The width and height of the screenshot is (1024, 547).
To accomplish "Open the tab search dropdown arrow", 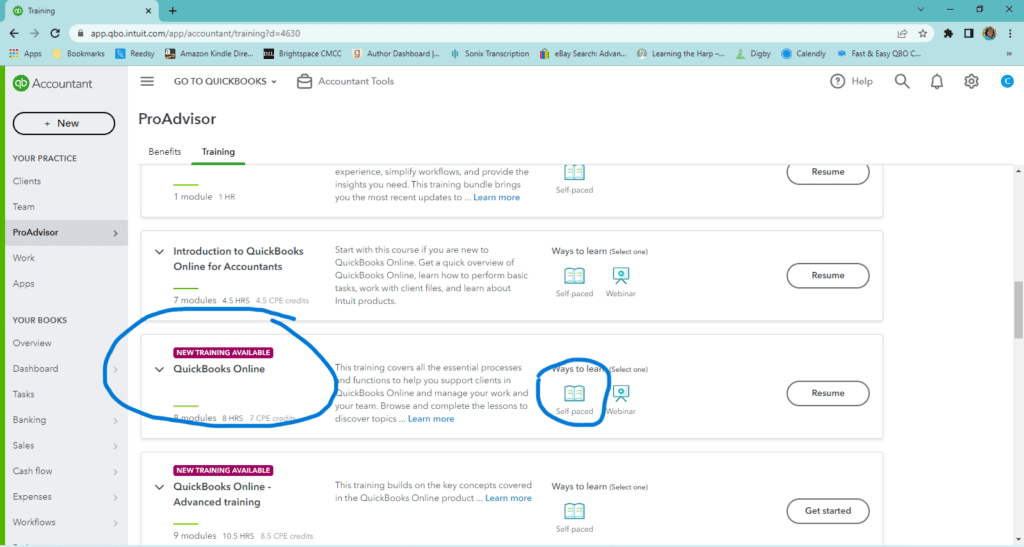I will click(921, 10).
